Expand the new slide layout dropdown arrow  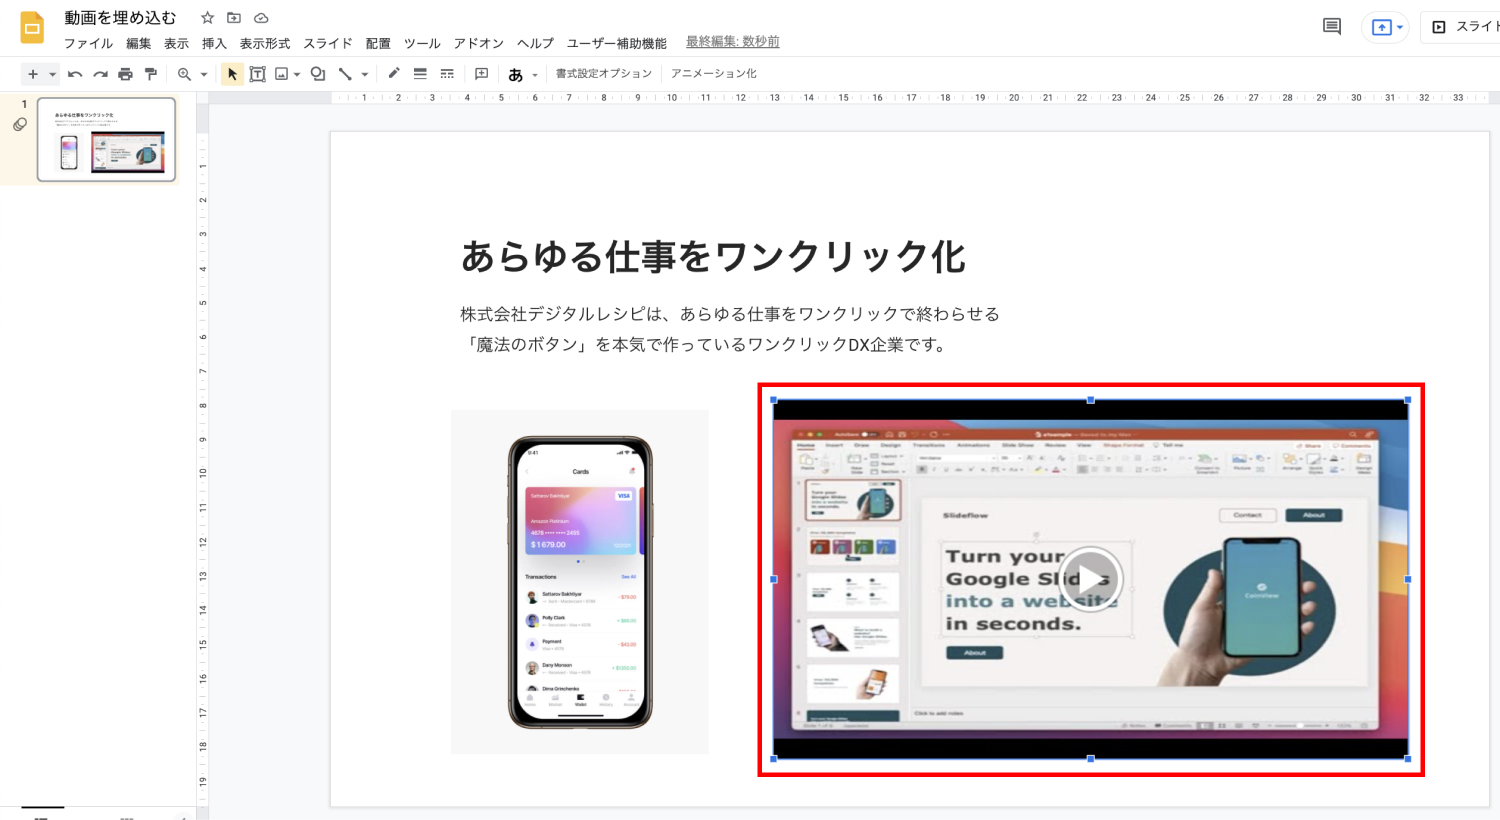tap(52, 75)
